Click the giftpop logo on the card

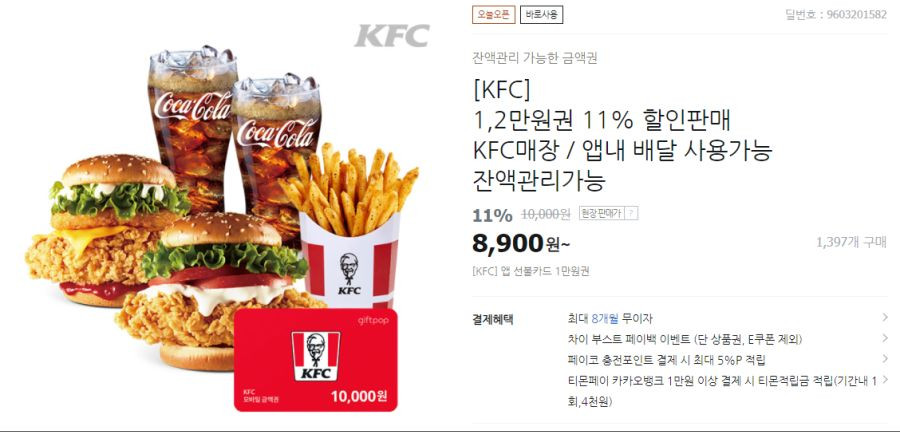372,320
